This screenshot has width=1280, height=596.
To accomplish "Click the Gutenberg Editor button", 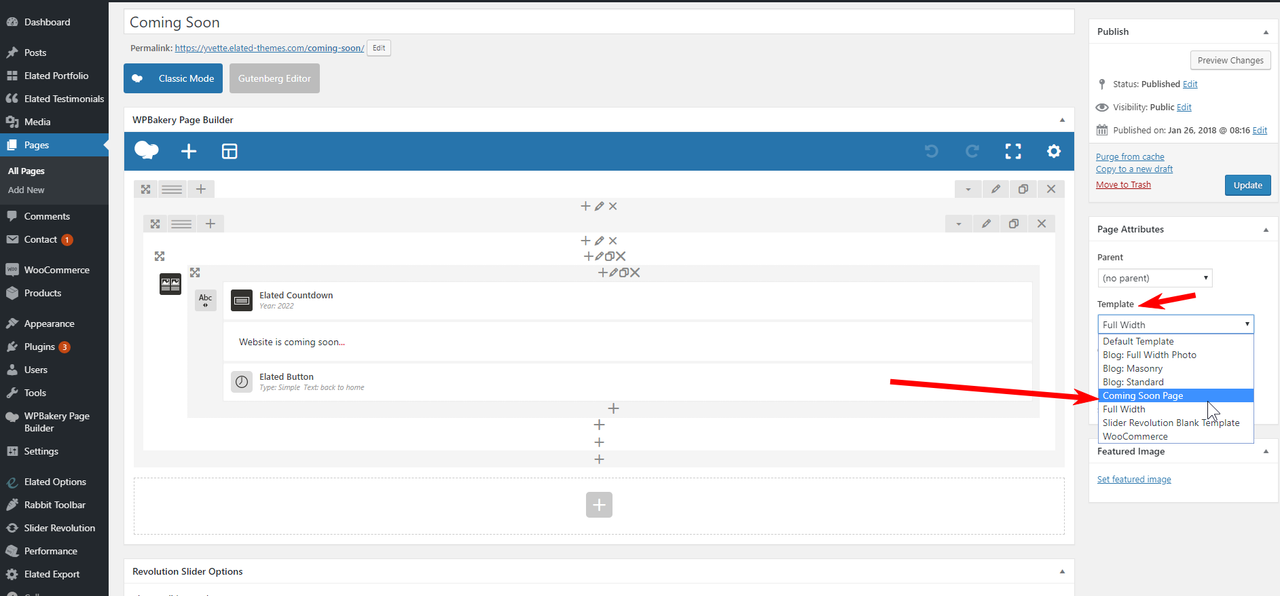I will (274, 79).
